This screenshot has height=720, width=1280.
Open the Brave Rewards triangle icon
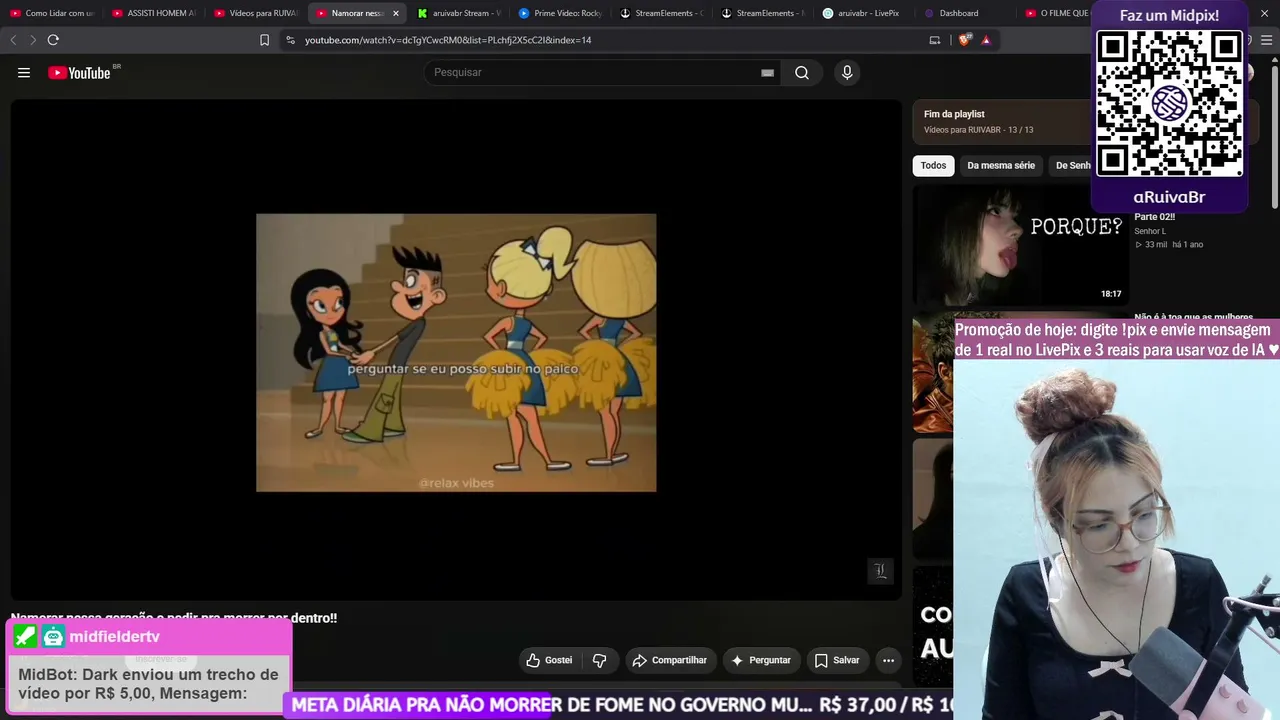[986, 40]
